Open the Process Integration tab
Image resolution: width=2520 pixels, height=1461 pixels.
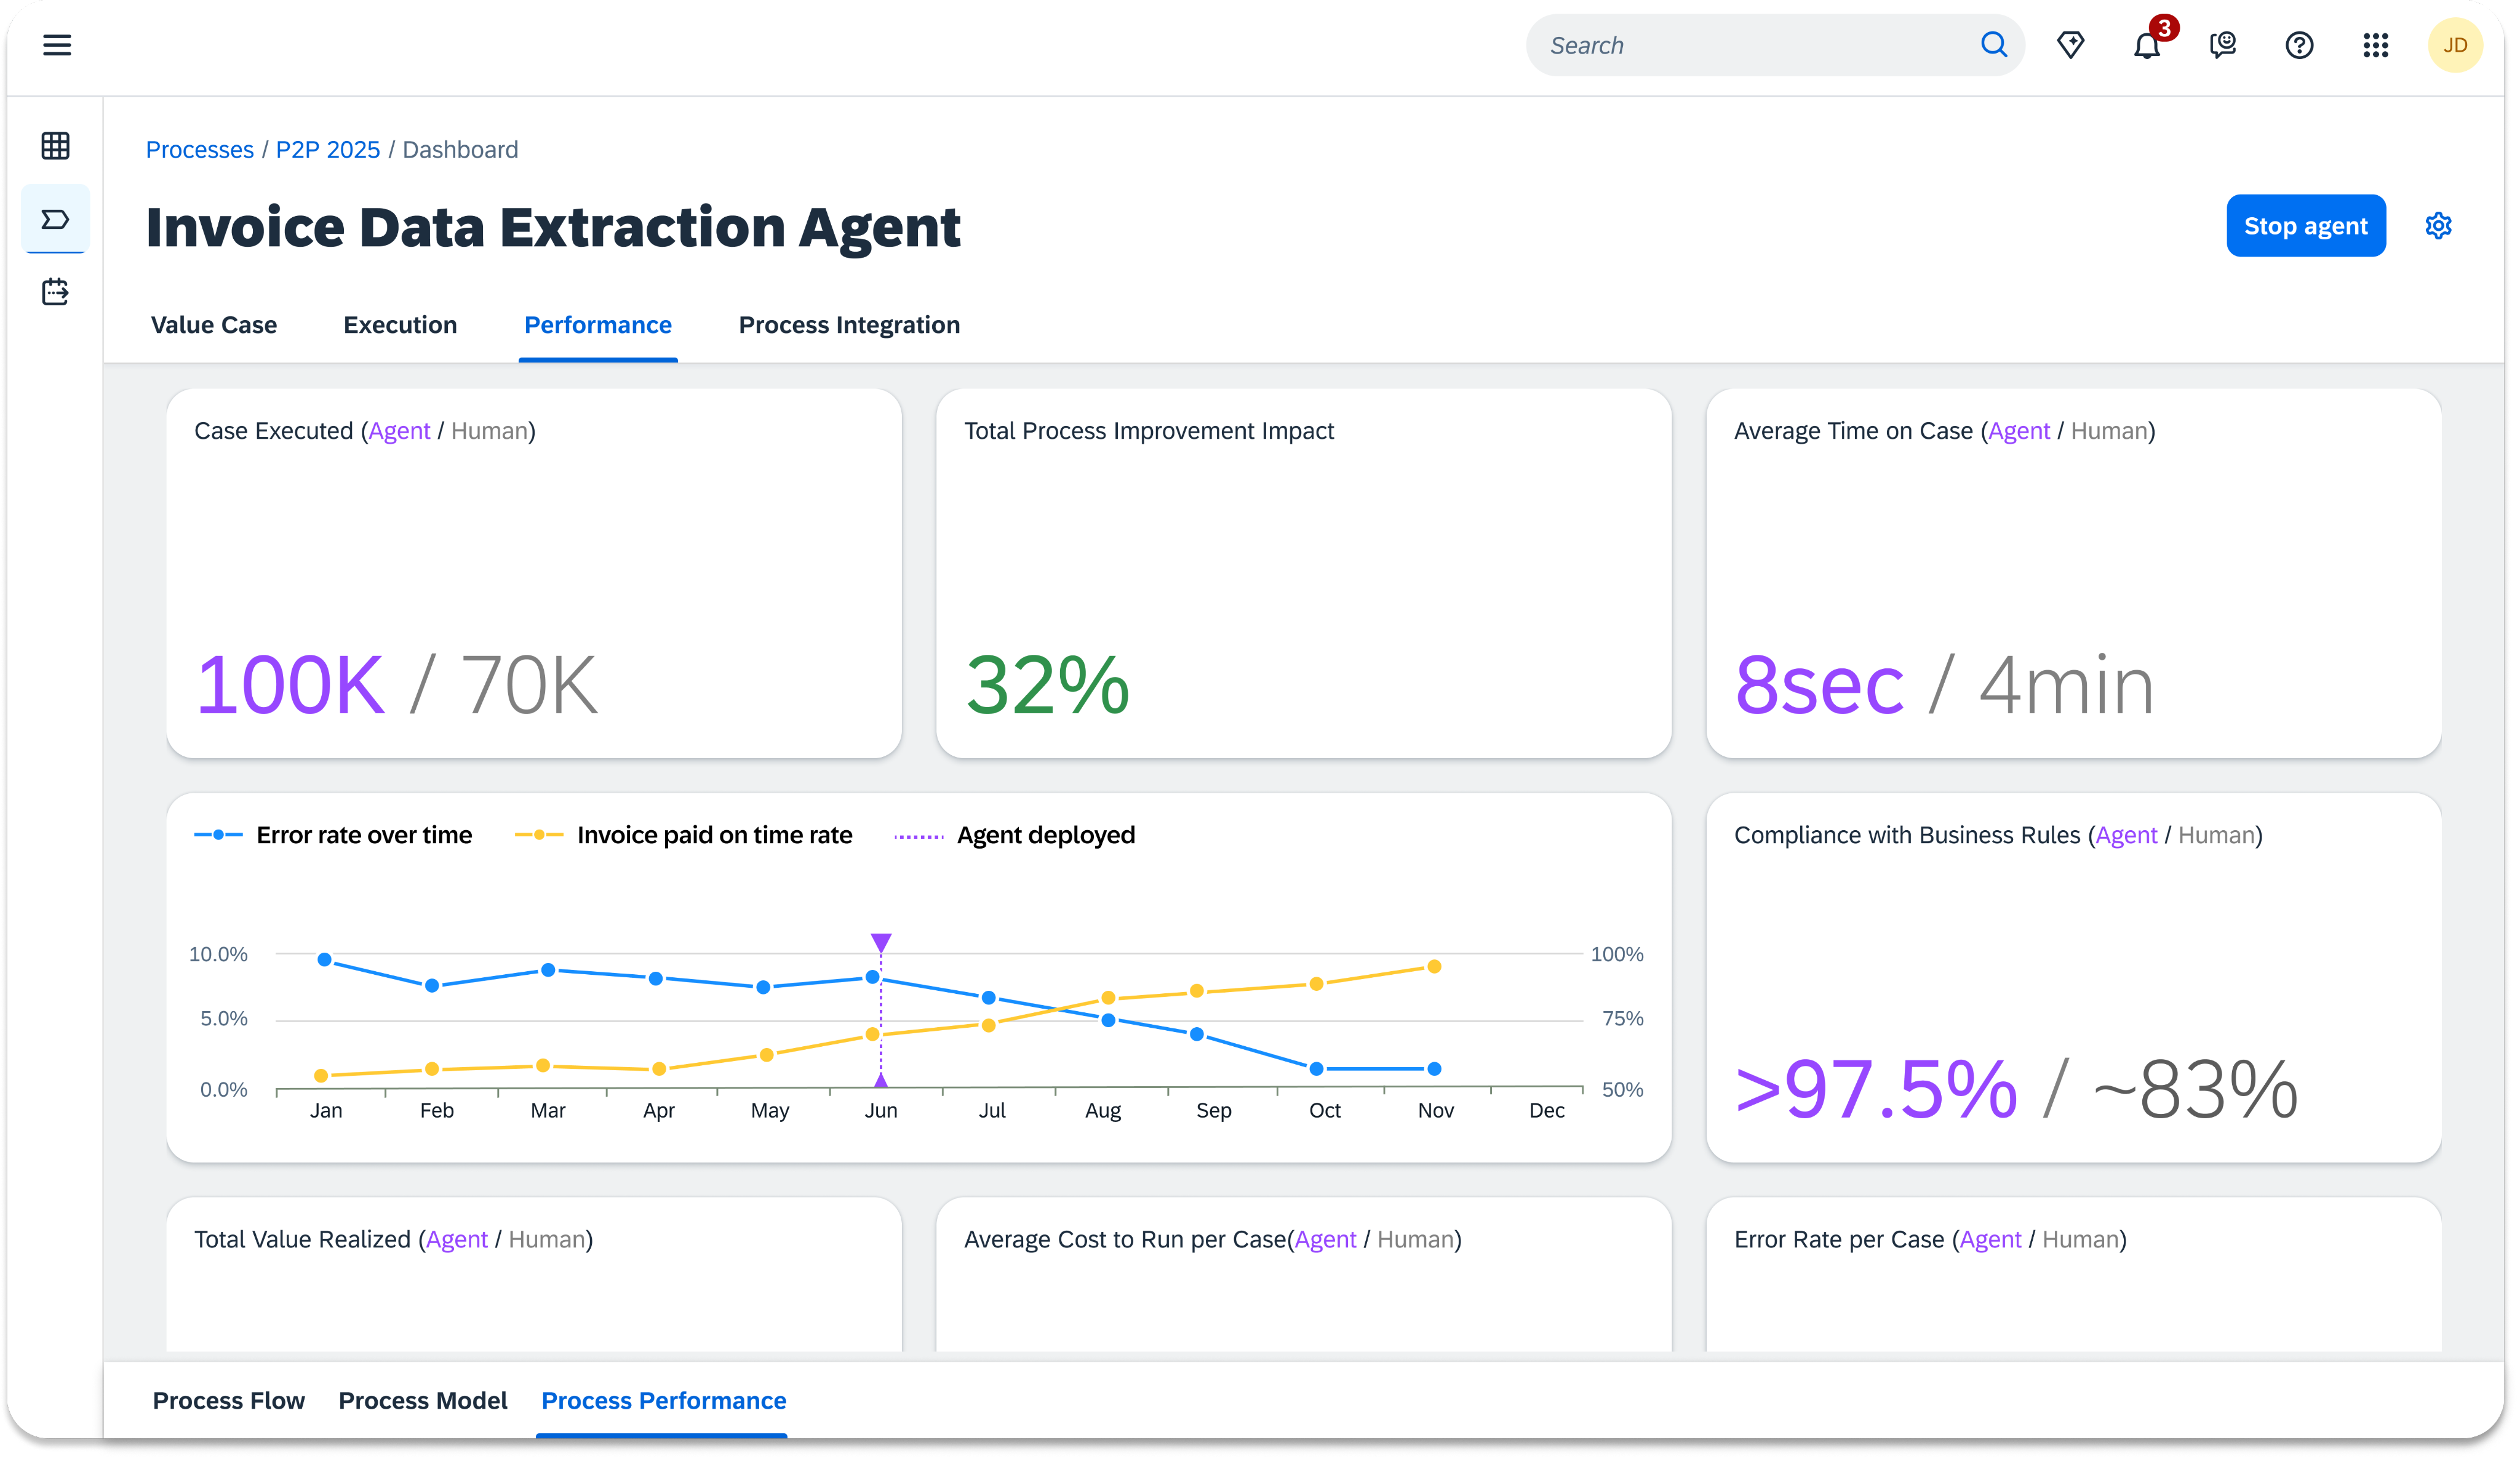(849, 325)
